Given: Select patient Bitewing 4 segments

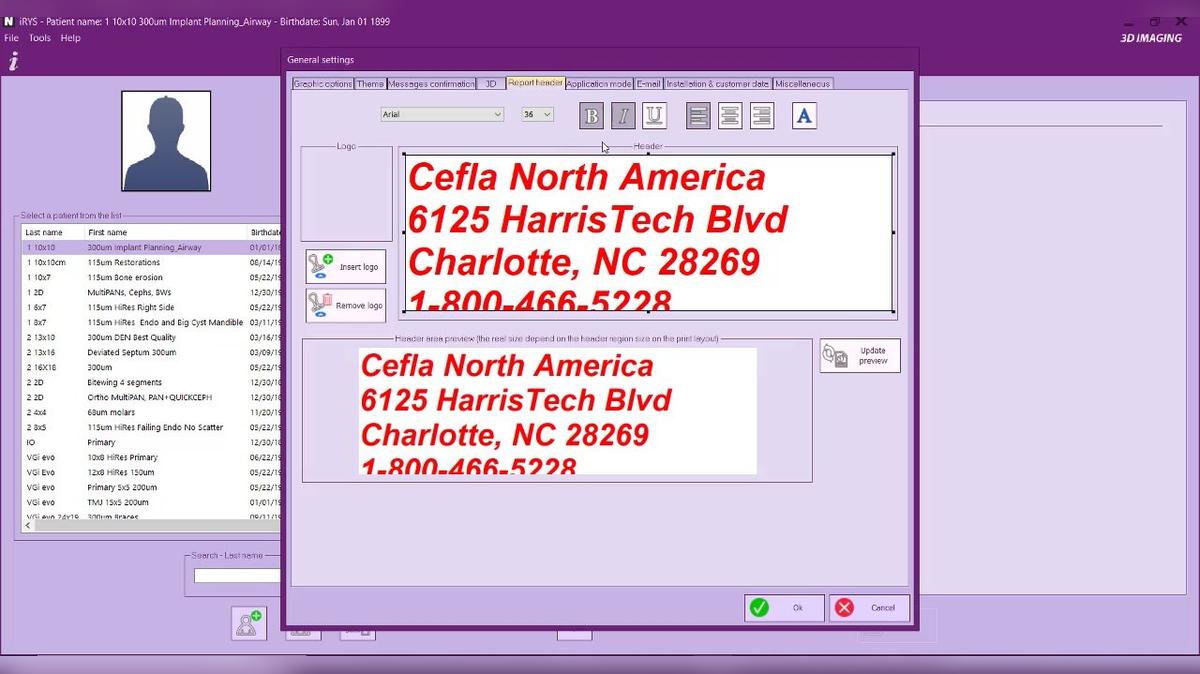Looking at the screenshot, I should pos(152,382).
